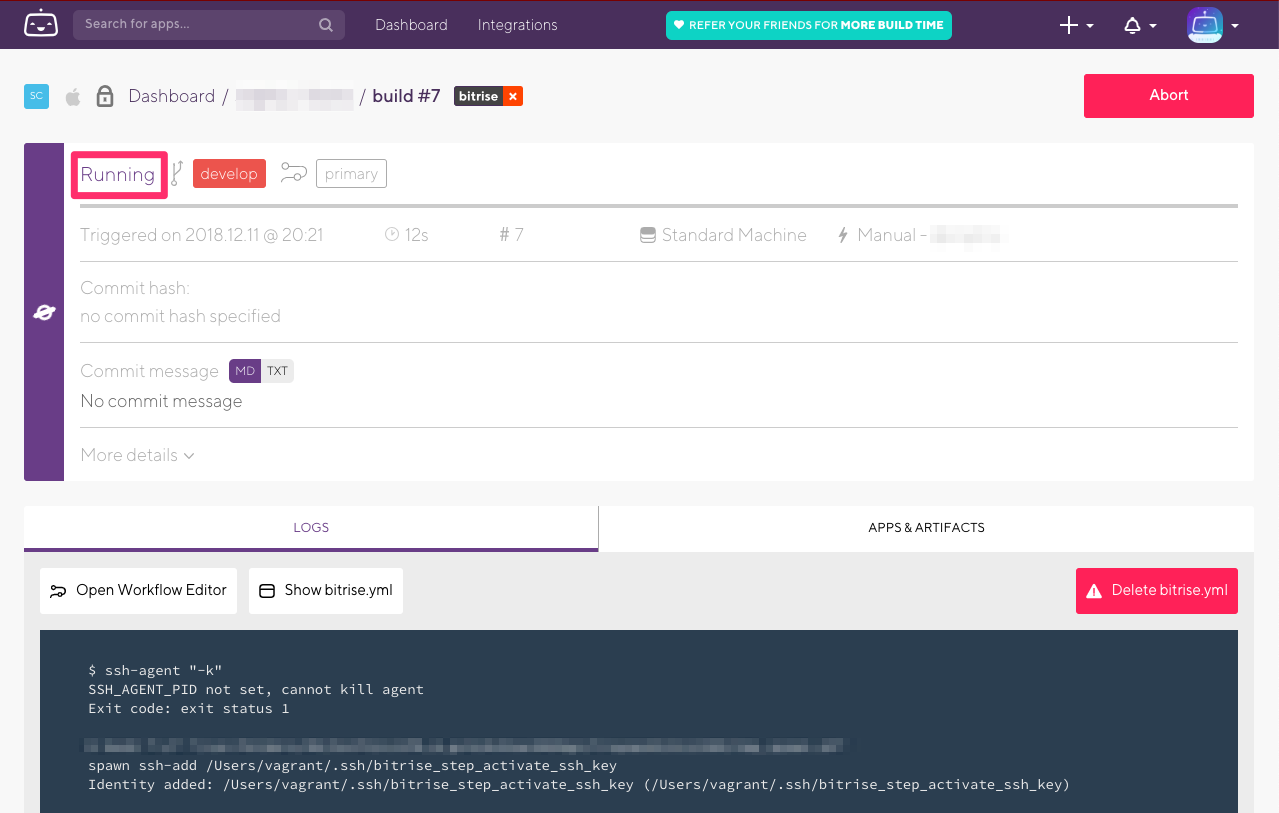Screen dimensions: 1279x813
Task: Click Triggered on 2018.12.11 text
Action: (x=202, y=235)
